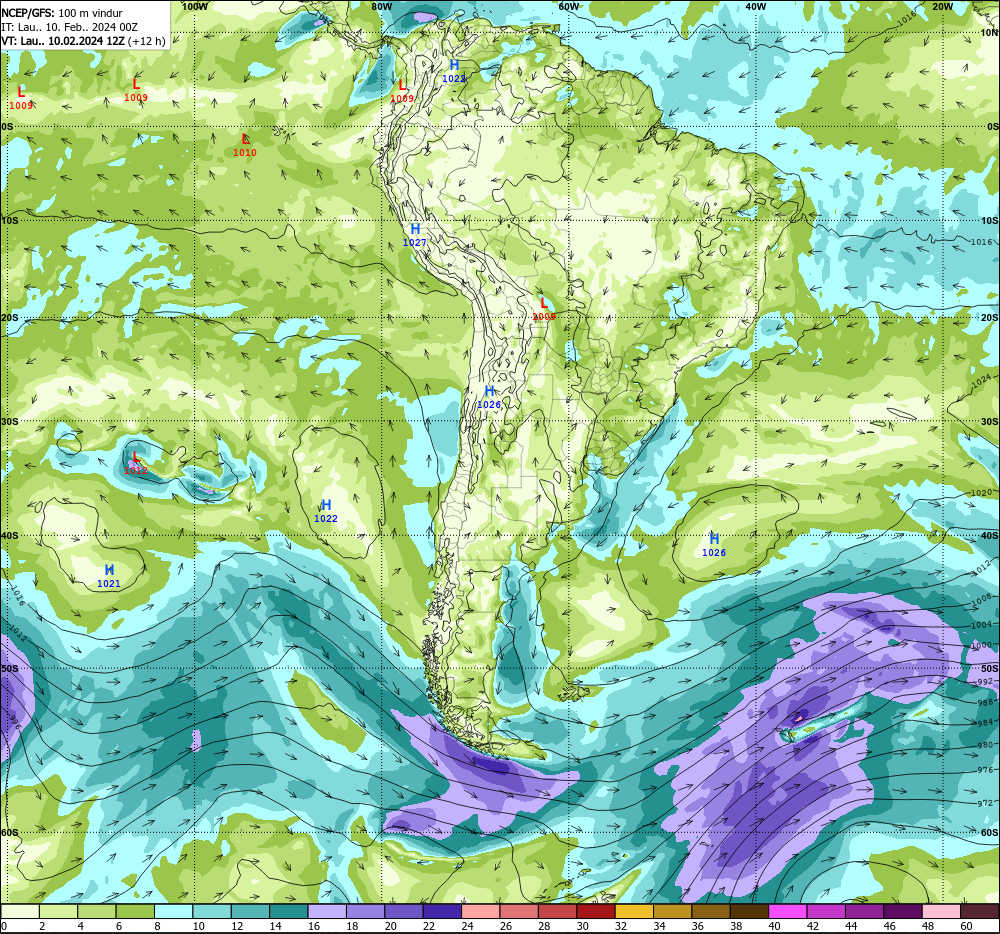The image size is (1000, 934).
Task: Click the 1000 isobar label
Action: [982, 645]
